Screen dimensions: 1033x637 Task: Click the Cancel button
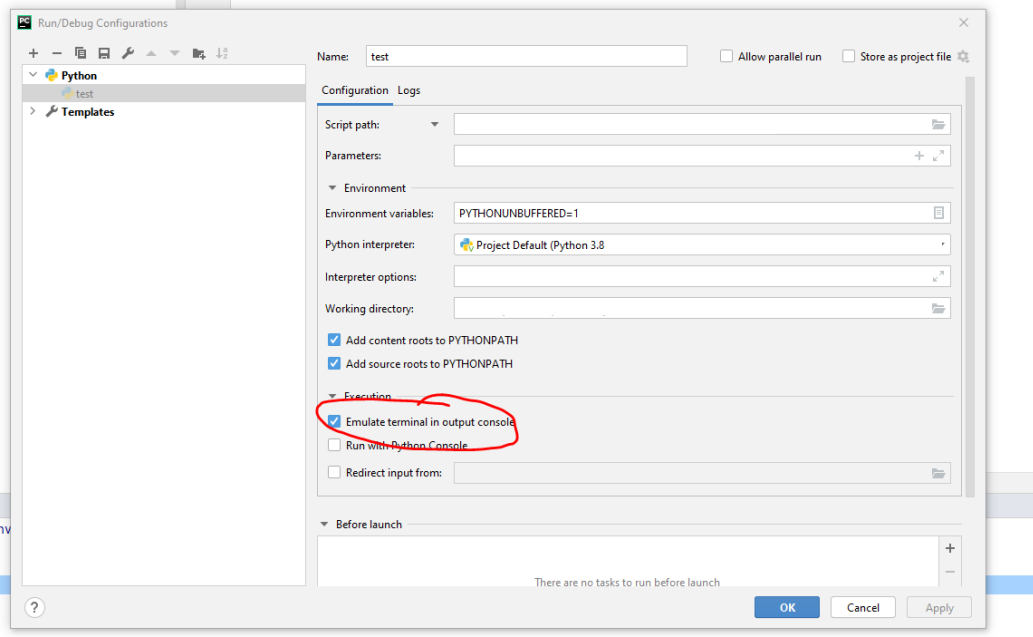pos(863,607)
